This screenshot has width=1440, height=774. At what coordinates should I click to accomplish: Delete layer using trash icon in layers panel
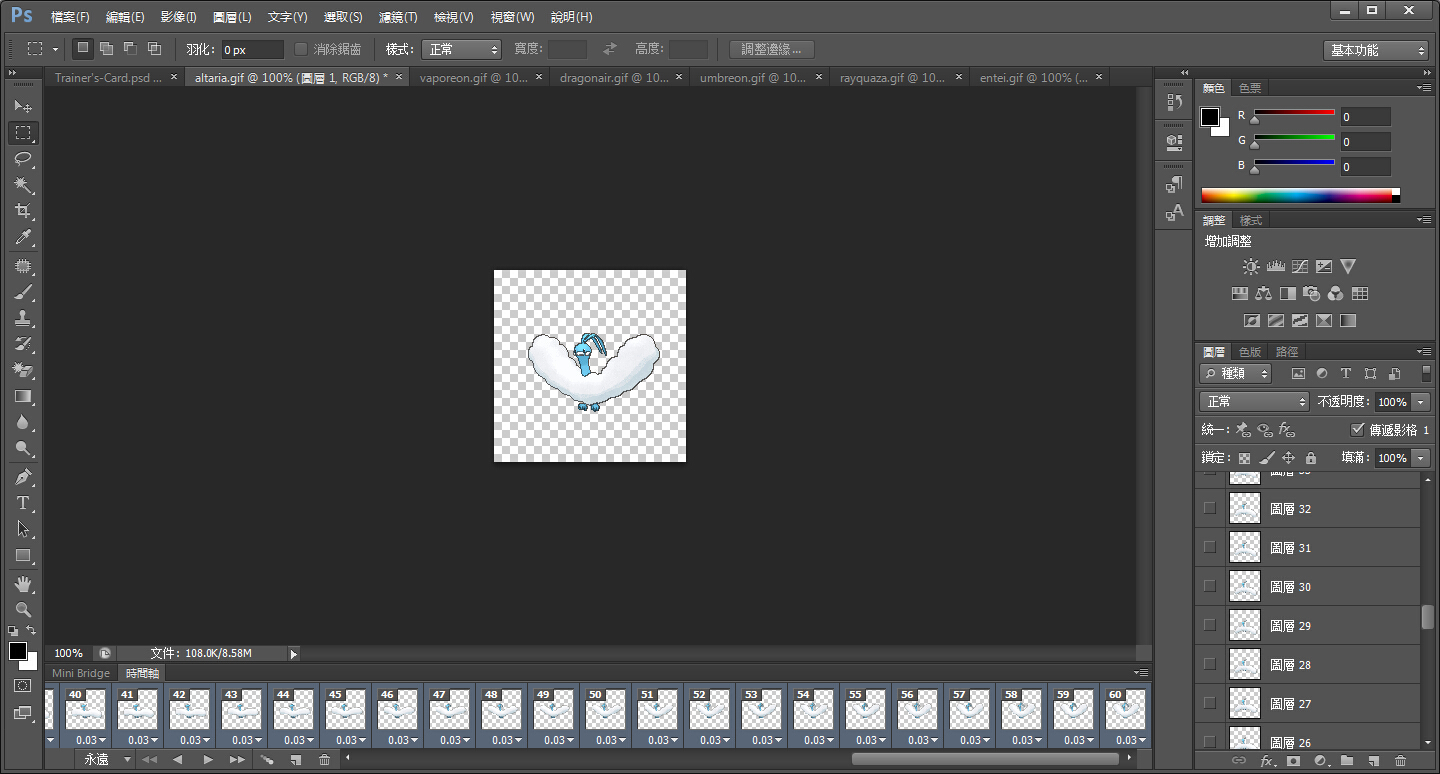click(1400, 761)
